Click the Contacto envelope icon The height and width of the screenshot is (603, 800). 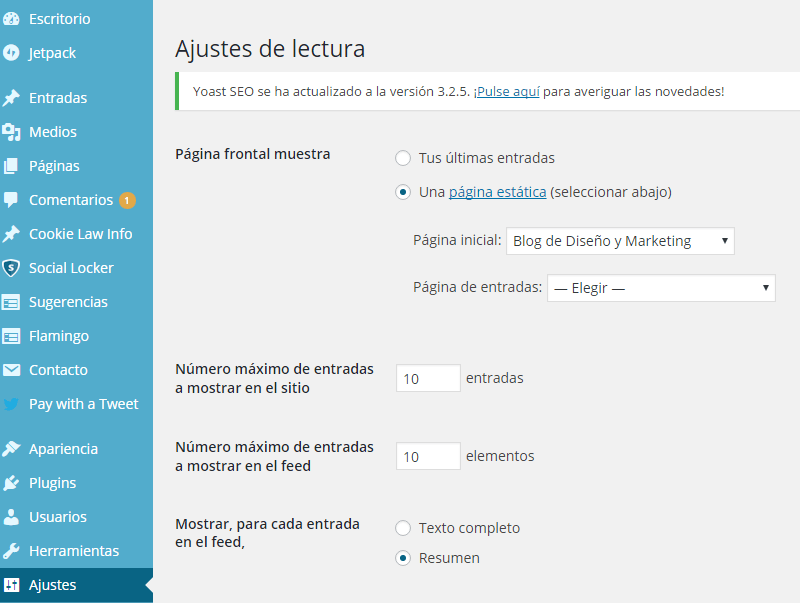11,370
